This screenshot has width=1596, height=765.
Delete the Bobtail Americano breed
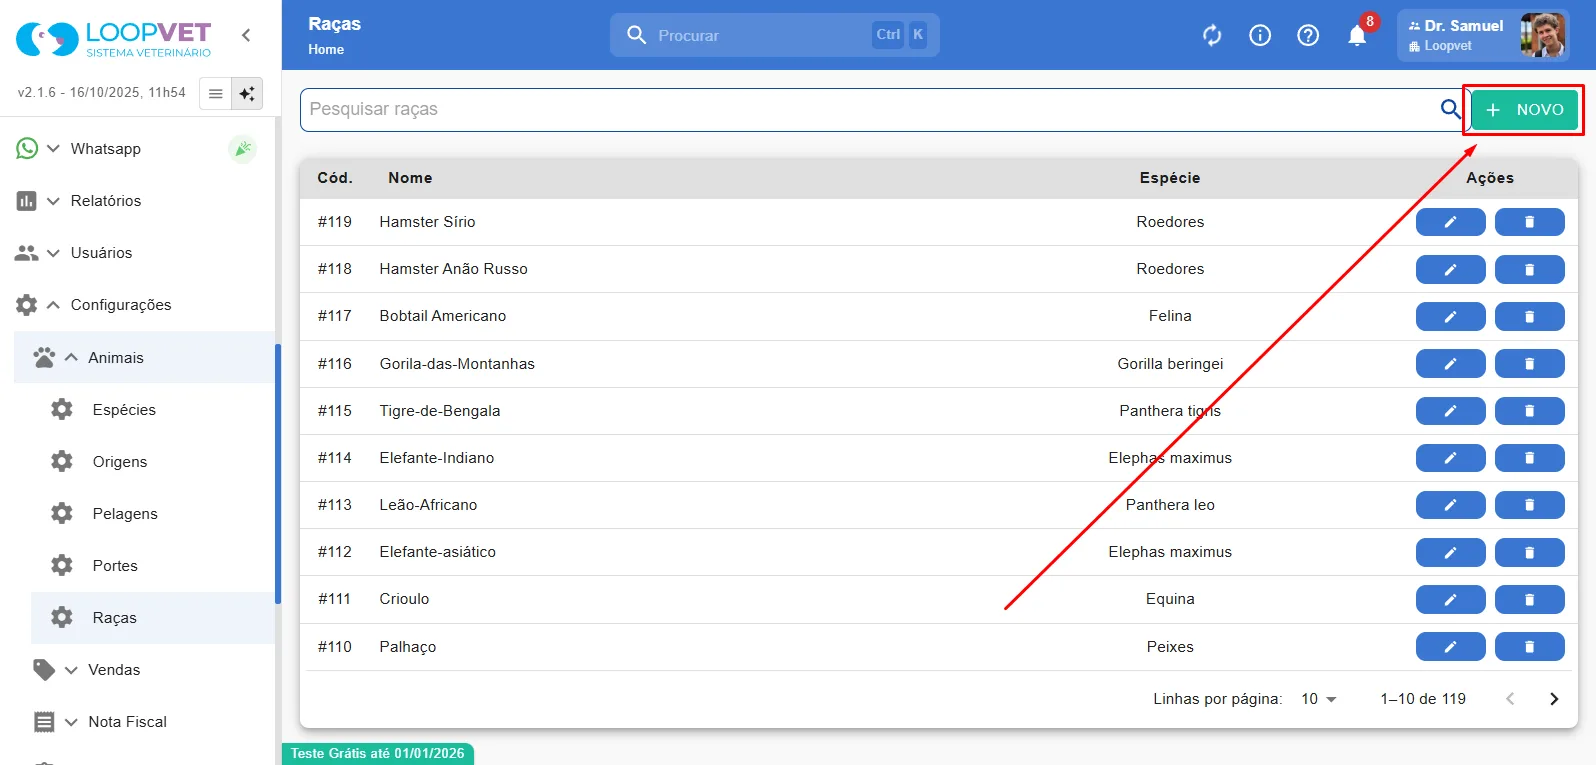(1529, 316)
